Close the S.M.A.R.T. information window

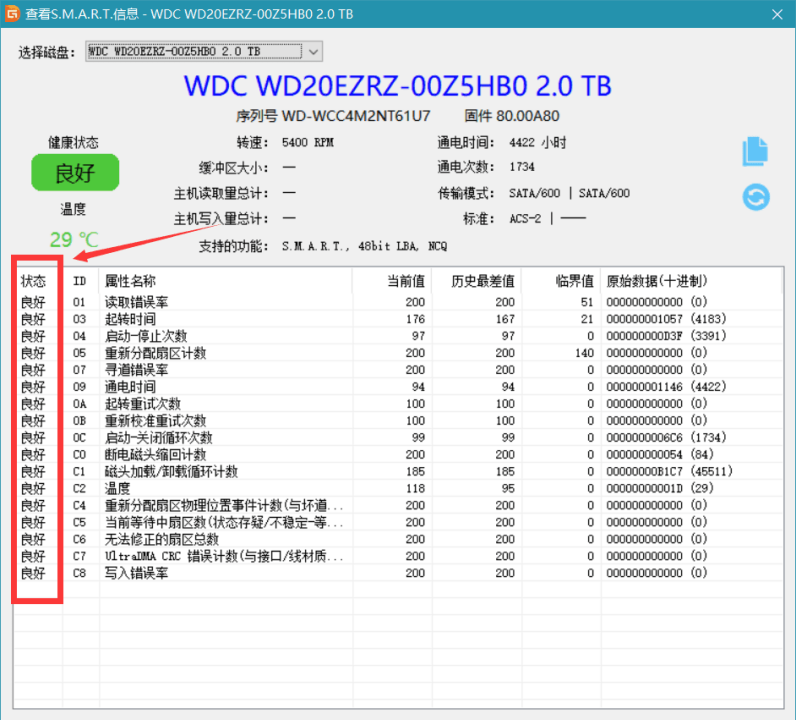(777, 14)
